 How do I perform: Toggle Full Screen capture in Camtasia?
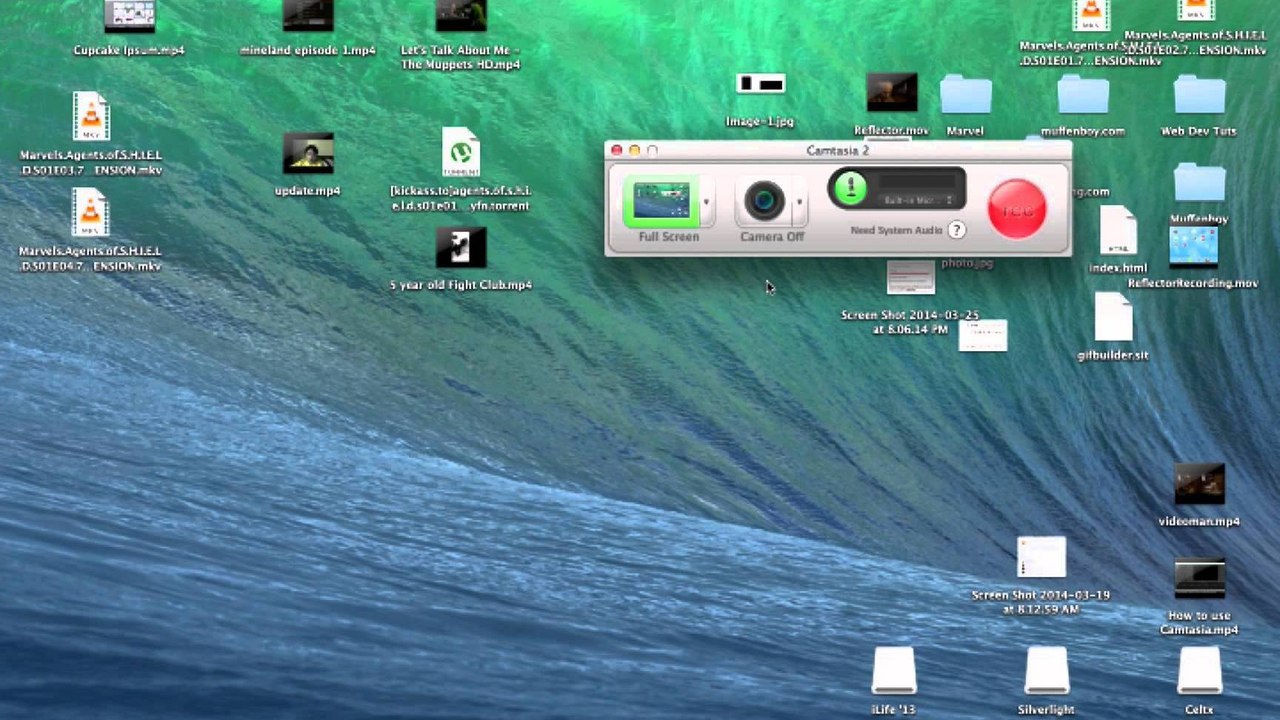click(x=660, y=201)
